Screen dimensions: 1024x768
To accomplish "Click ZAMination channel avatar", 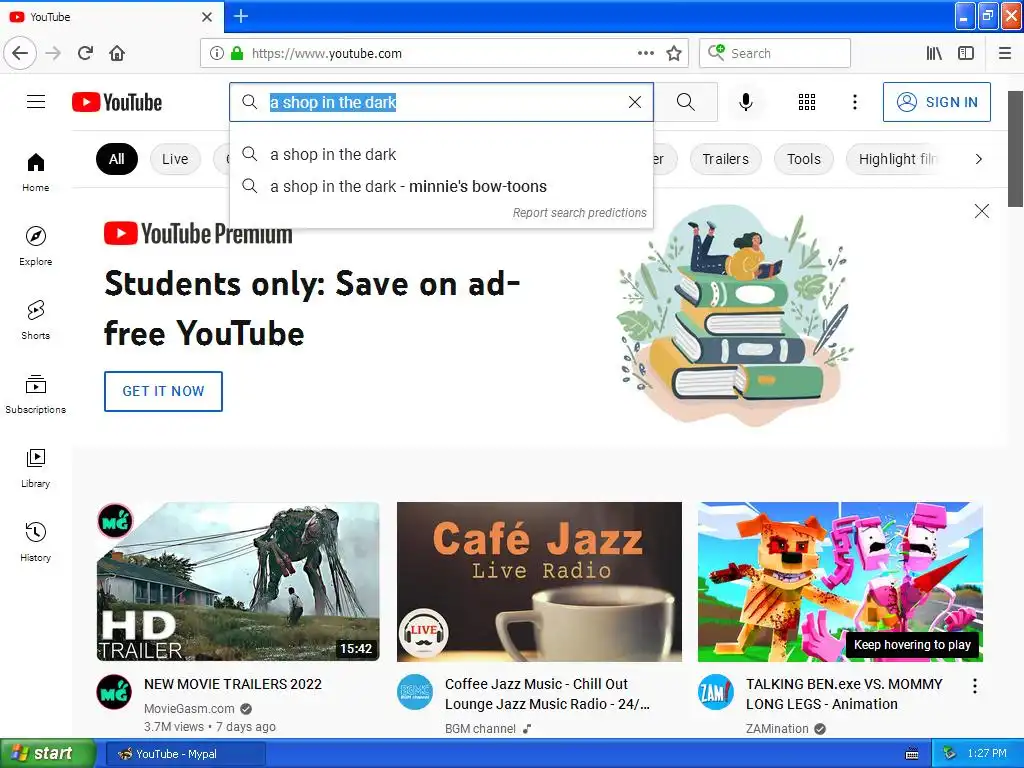I will (716, 692).
